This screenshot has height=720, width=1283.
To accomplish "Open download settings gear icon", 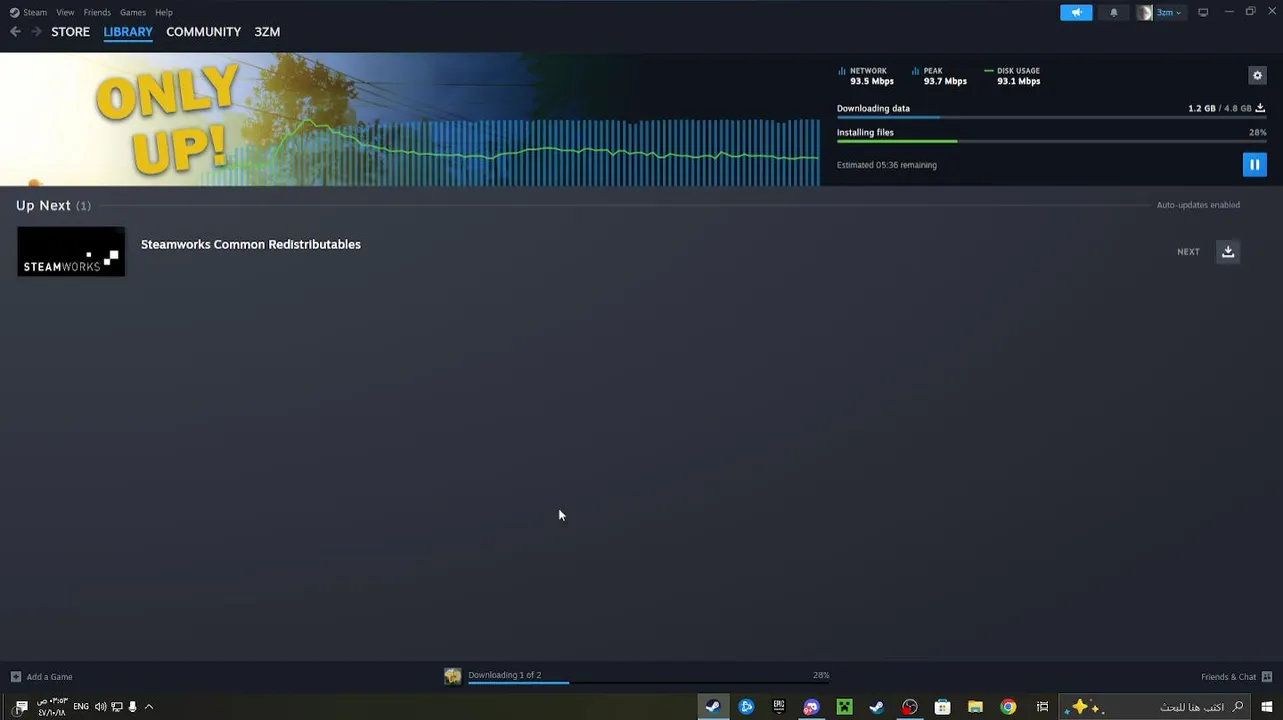I will pos(1257,76).
